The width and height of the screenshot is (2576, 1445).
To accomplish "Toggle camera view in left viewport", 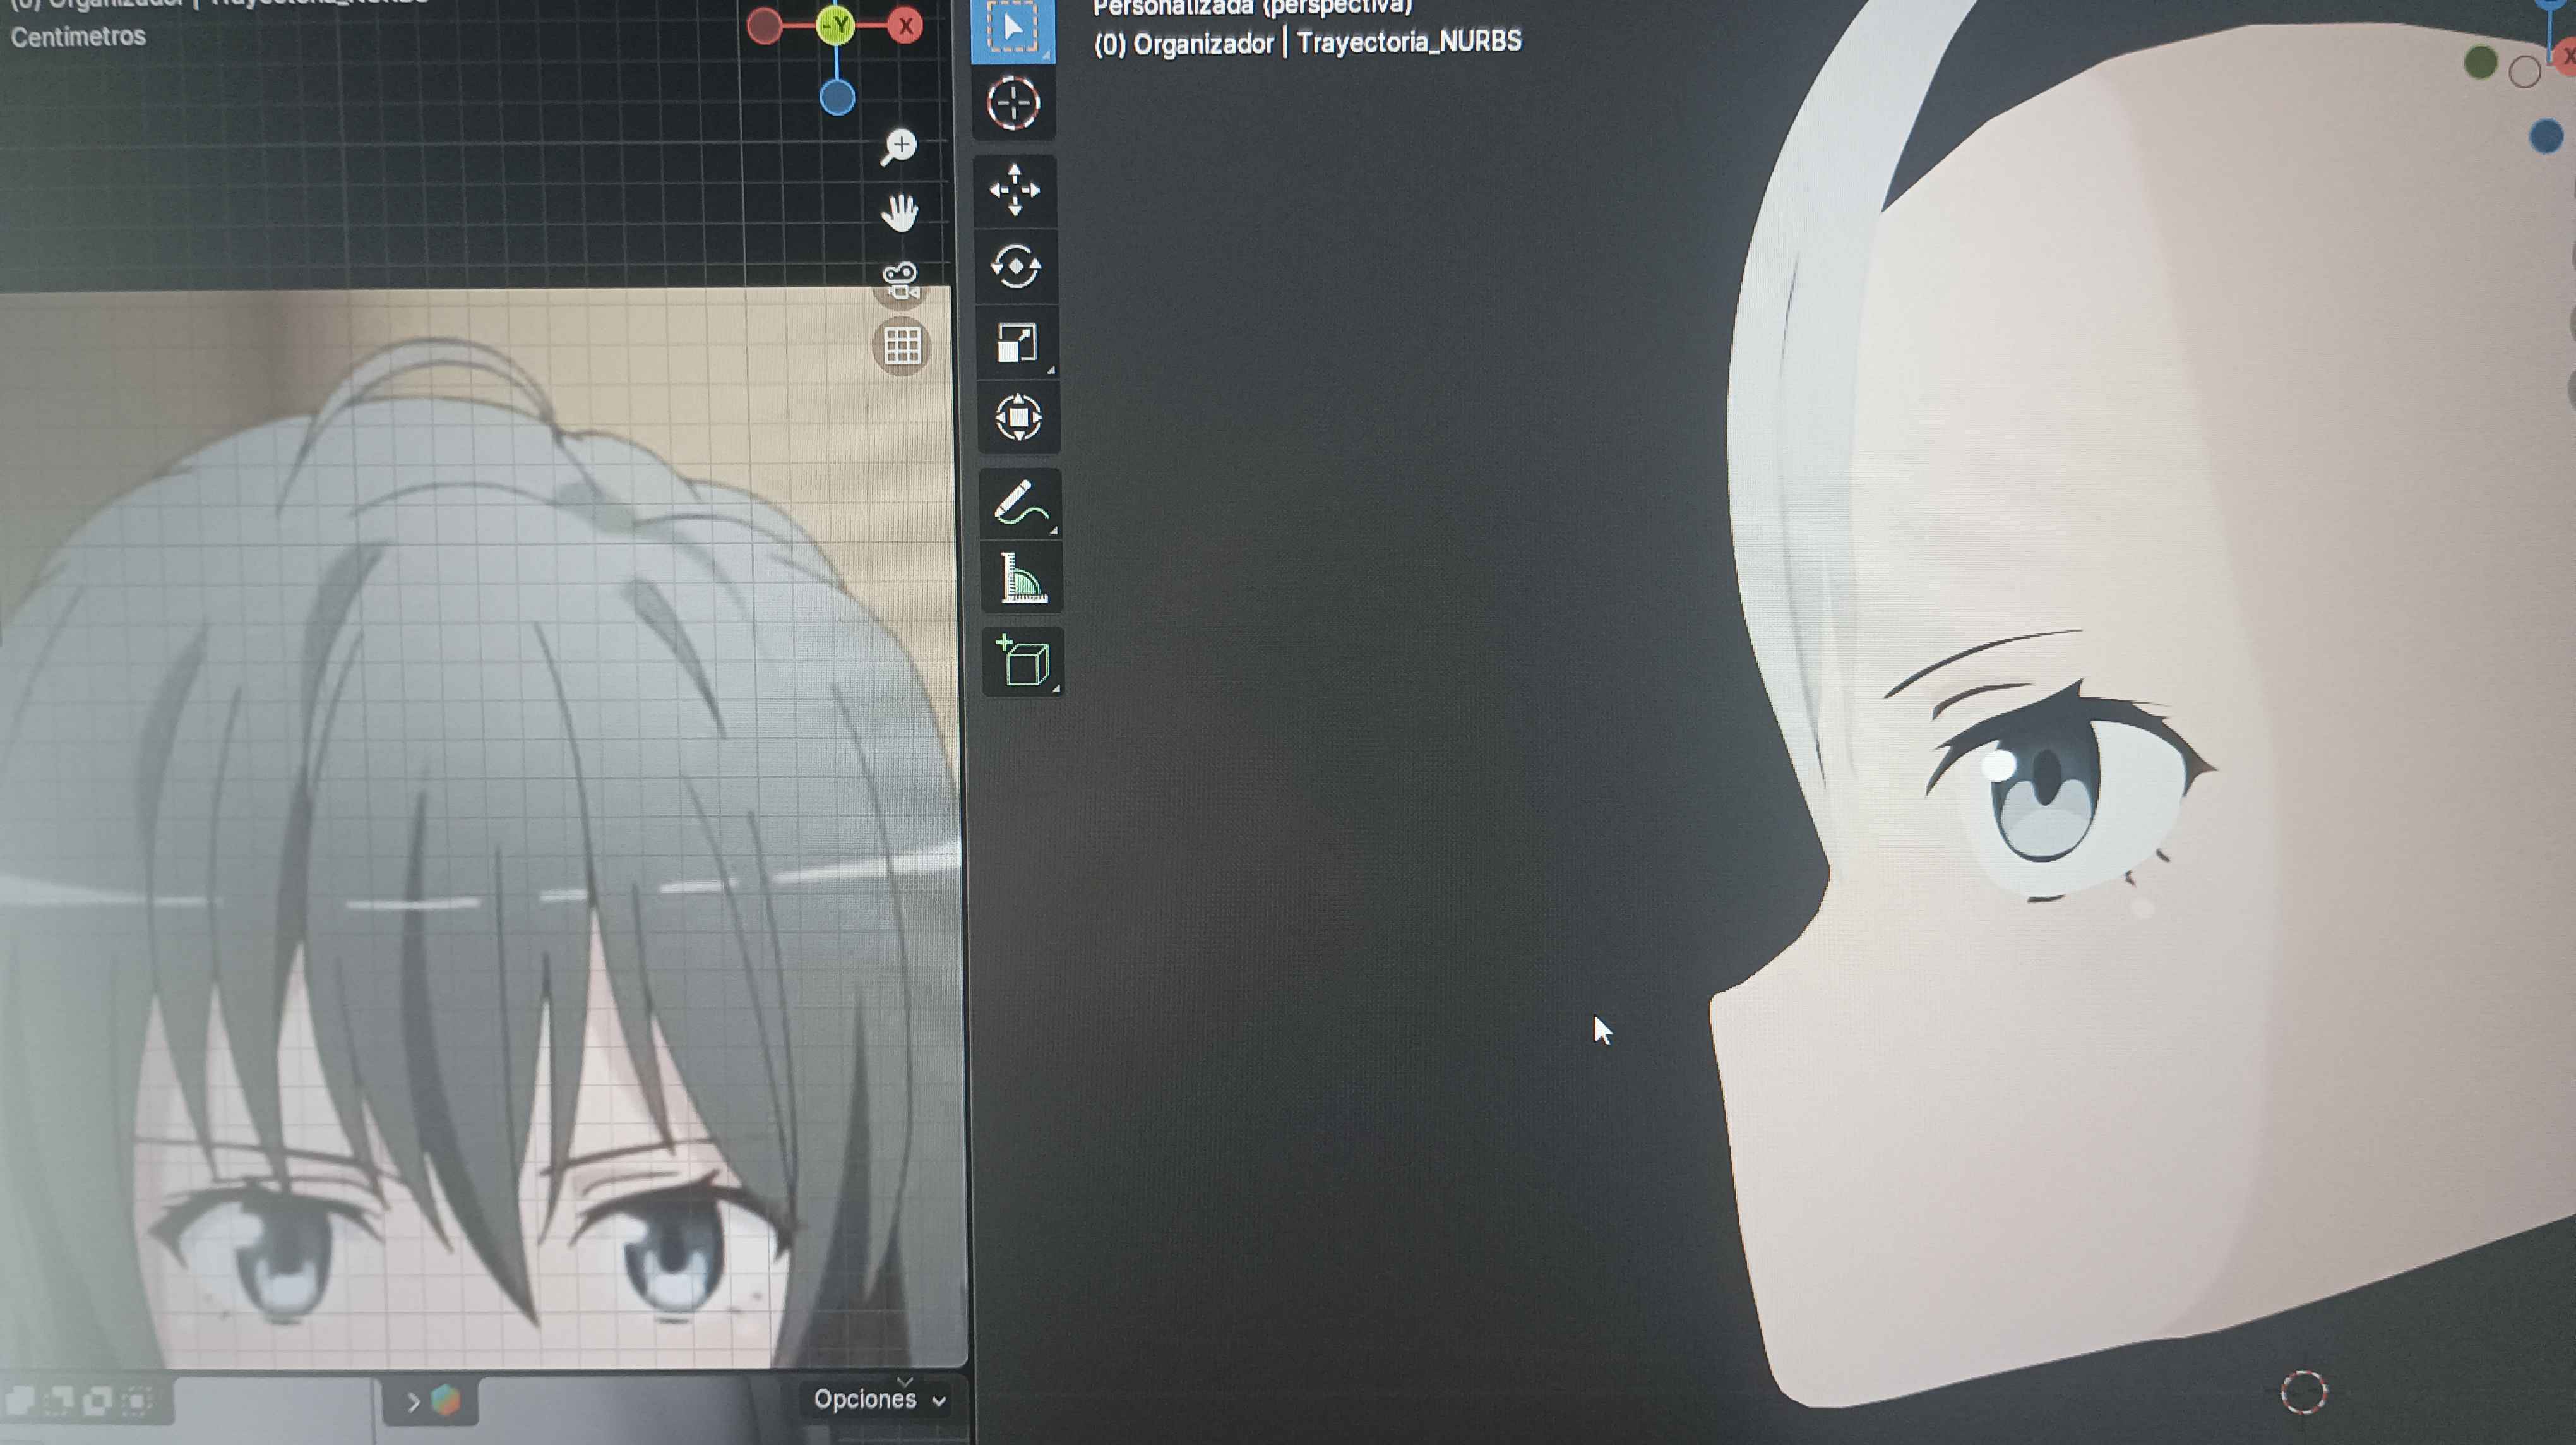I will point(900,281).
